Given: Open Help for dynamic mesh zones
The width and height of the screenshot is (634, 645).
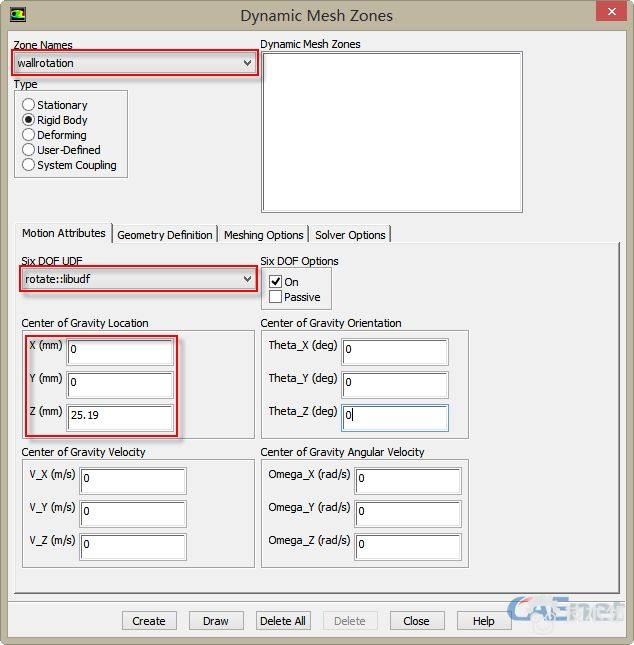Looking at the screenshot, I should click(x=483, y=621).
